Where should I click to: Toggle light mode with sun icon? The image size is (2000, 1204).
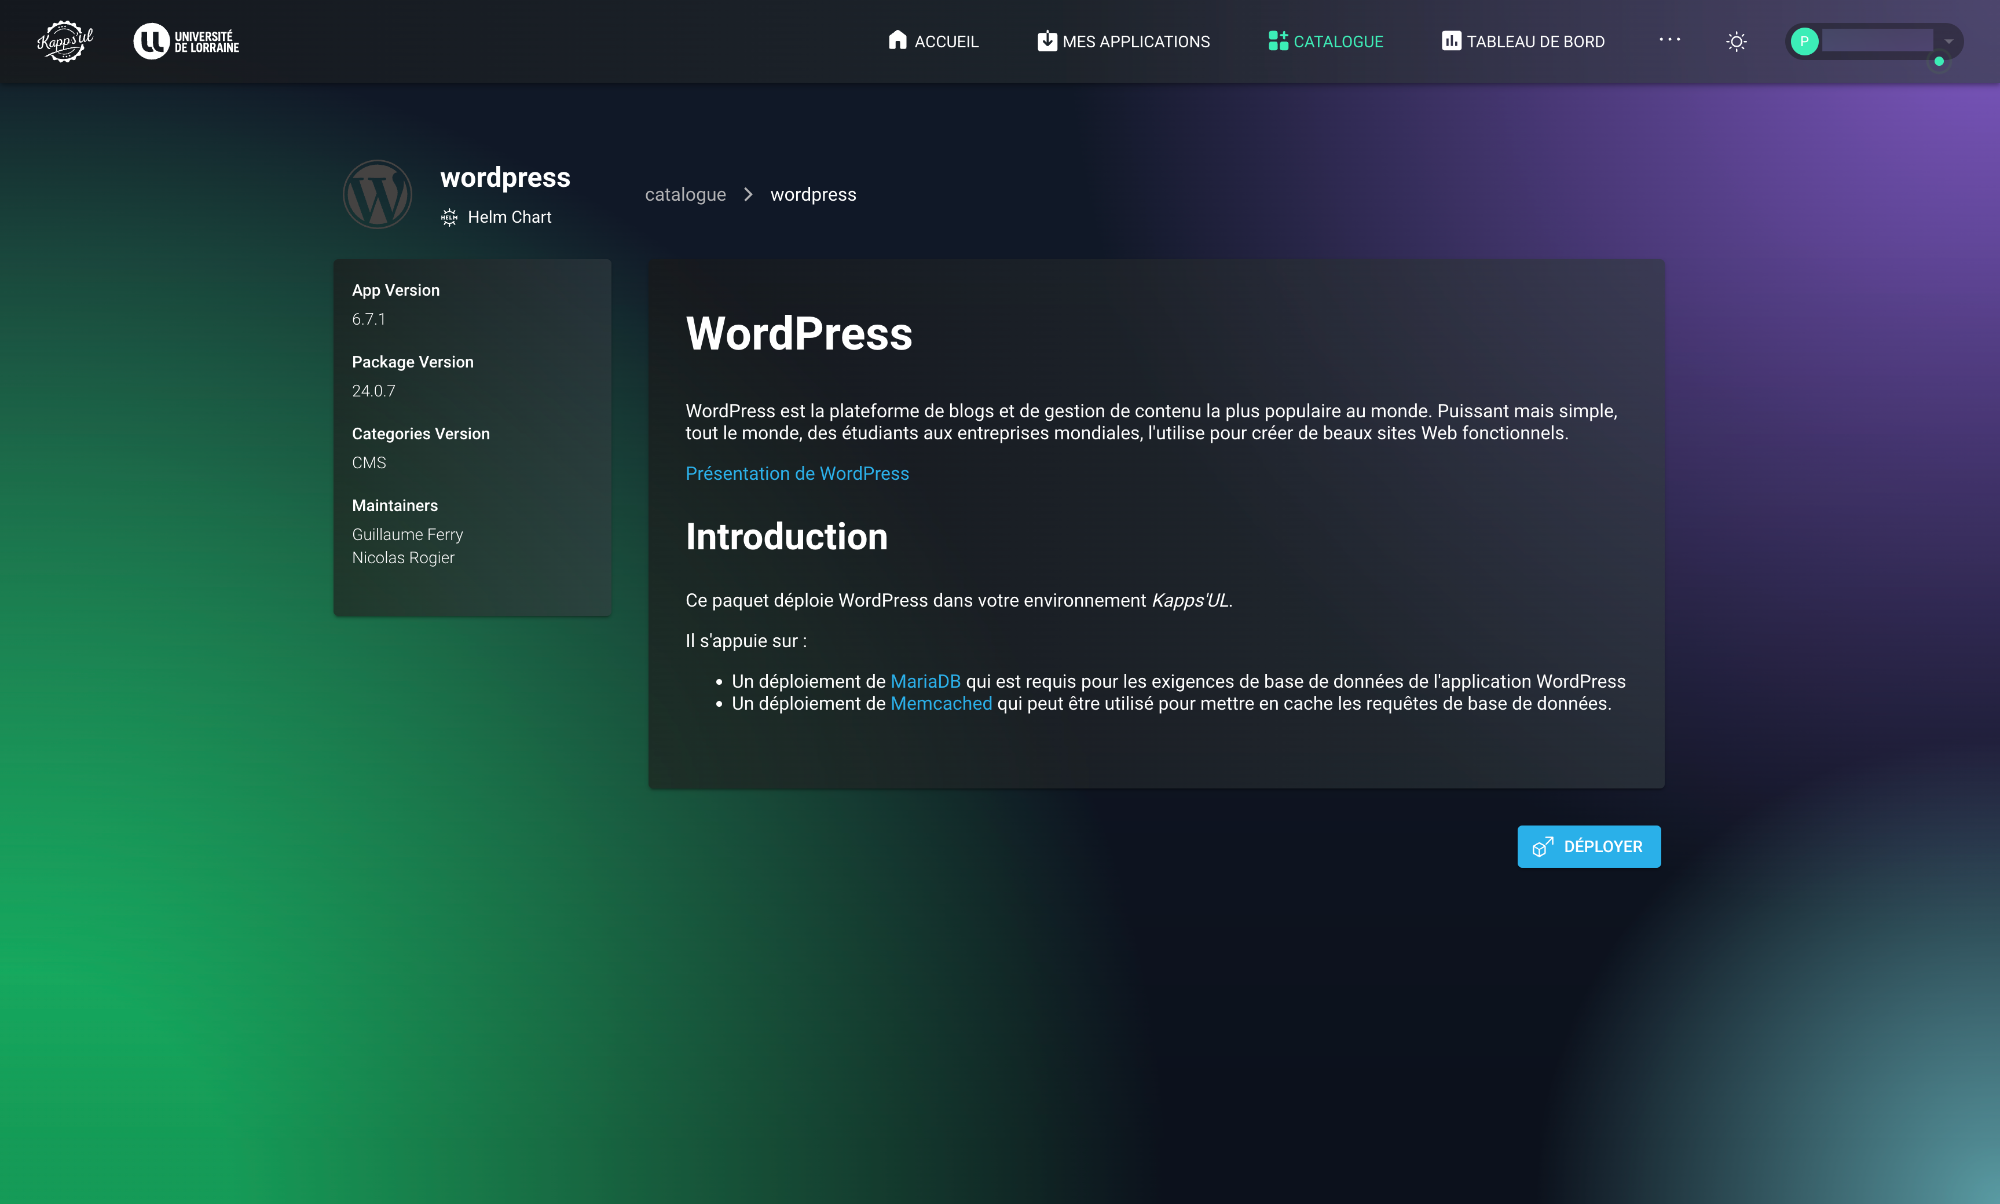coord(1736,41)
